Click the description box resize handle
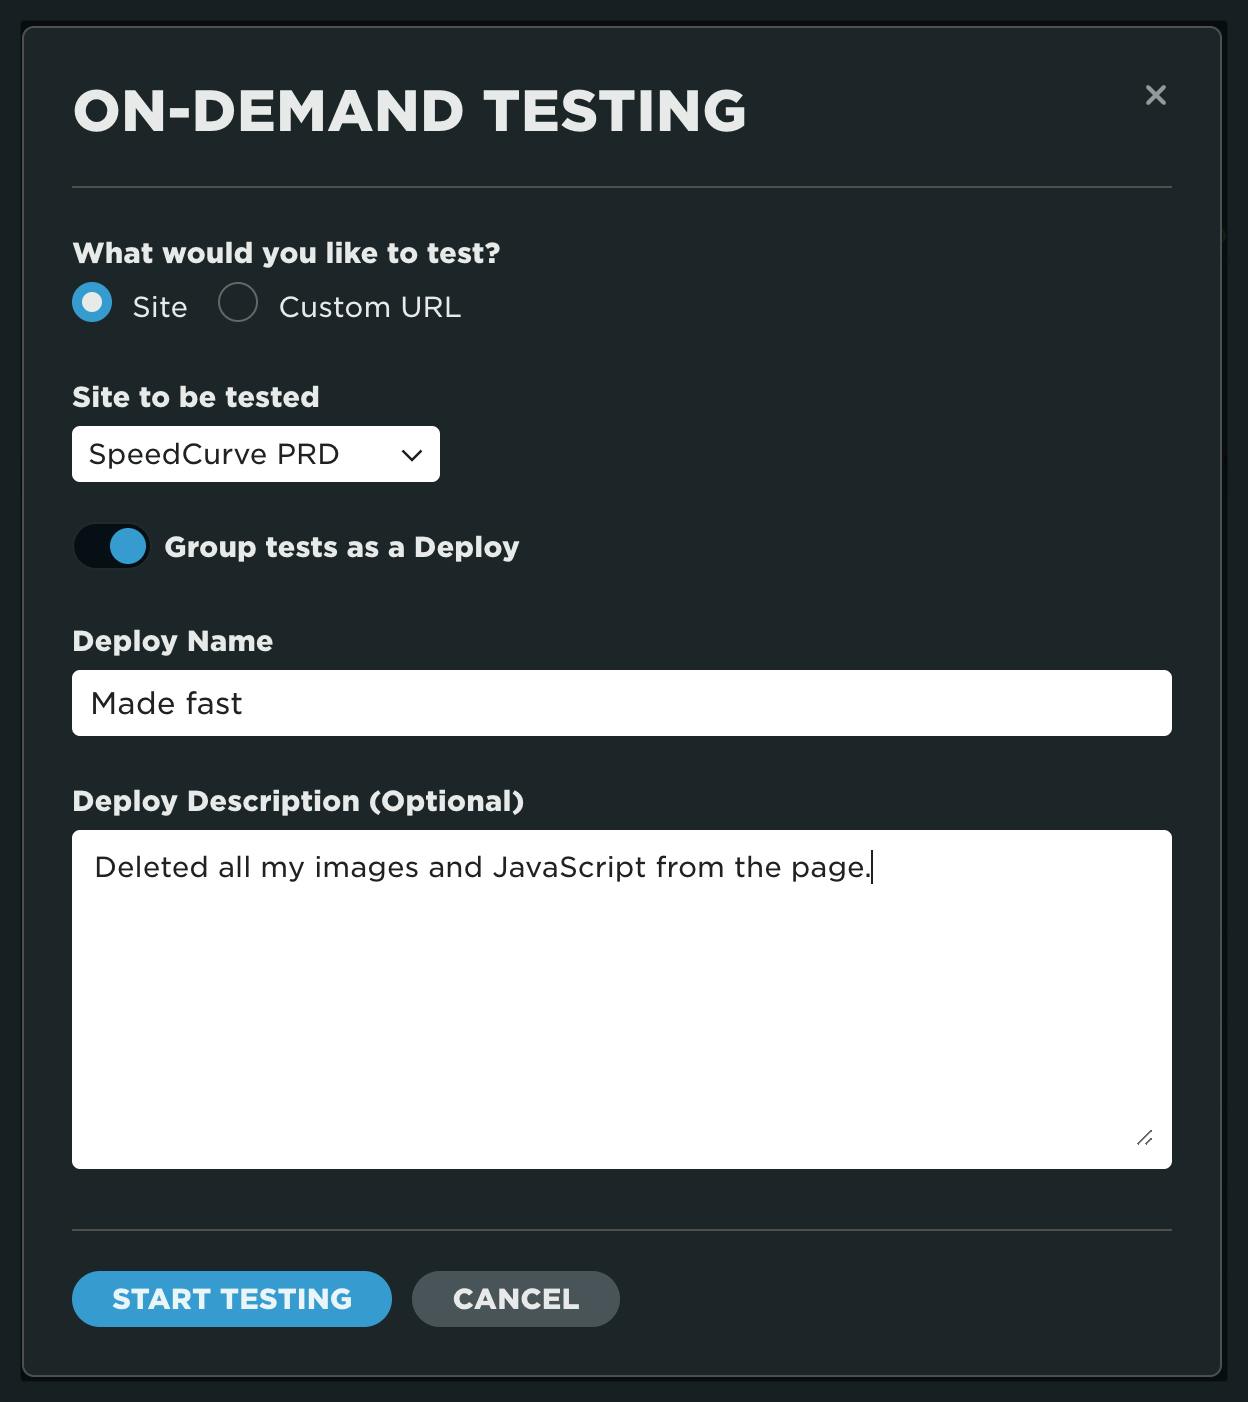1248x1402 pixels. pos(1144,1138)
